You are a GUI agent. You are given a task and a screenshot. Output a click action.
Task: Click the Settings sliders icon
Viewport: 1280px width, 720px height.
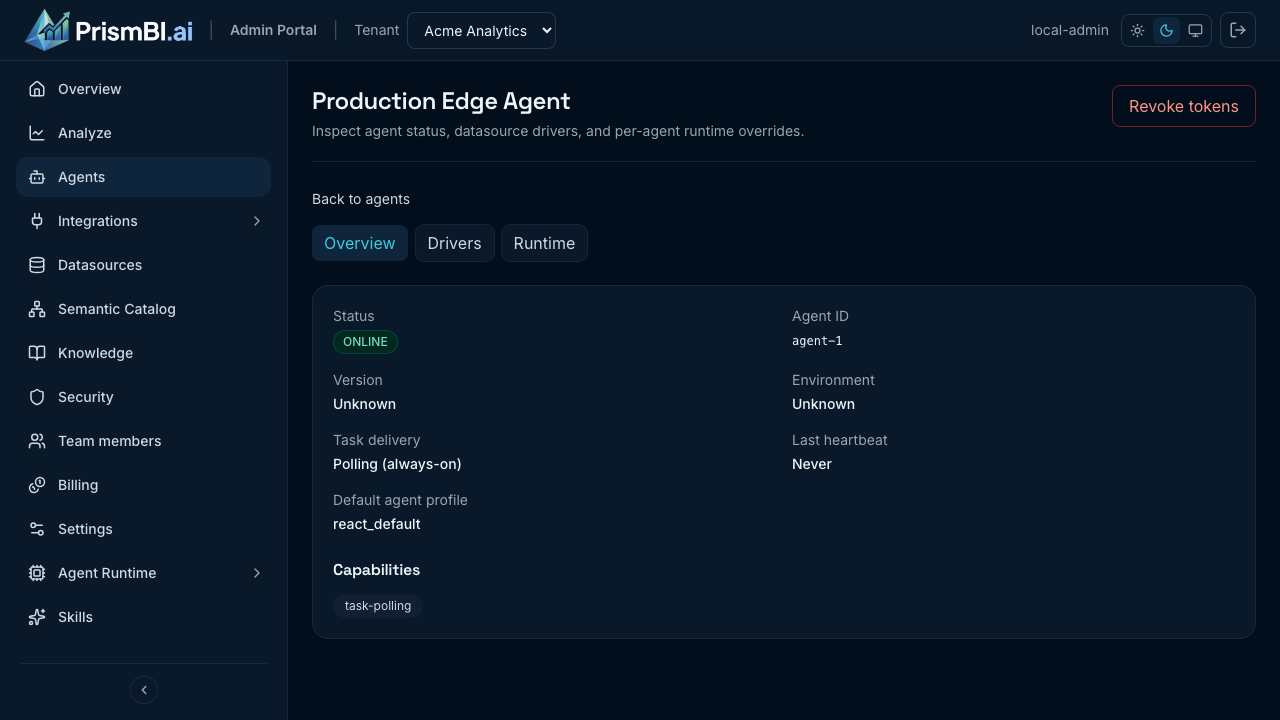pyautogui.click(x=37, y=529)
